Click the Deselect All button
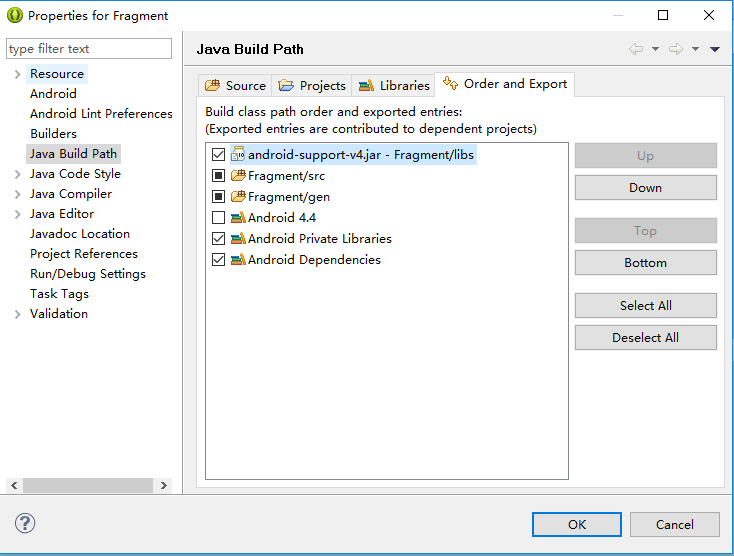Screen dimensions: 734x556 coord(646,337)
